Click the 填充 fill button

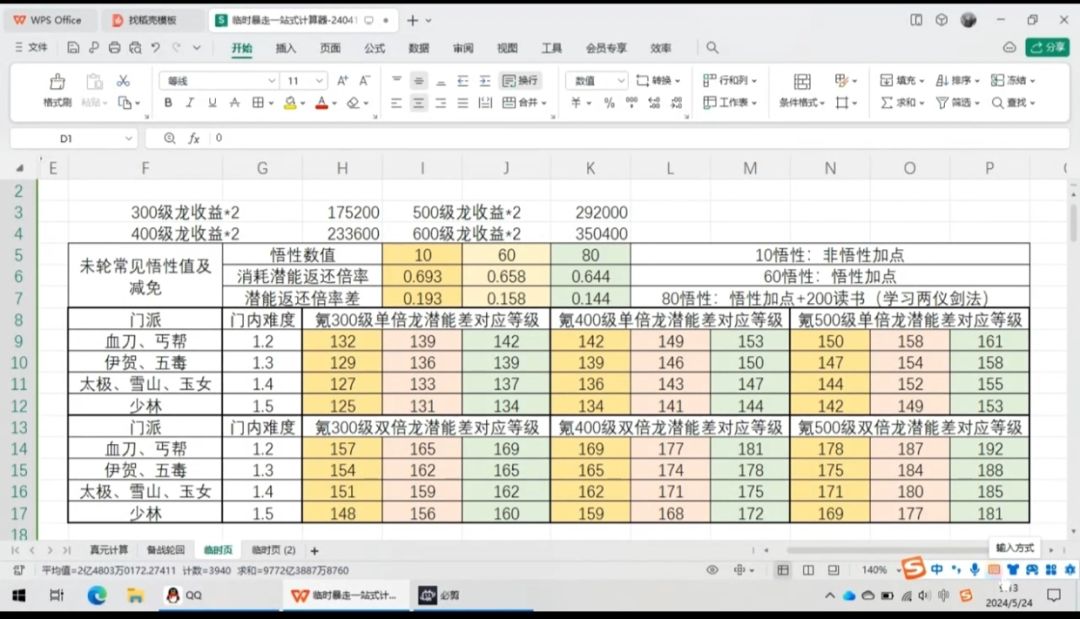902,81
